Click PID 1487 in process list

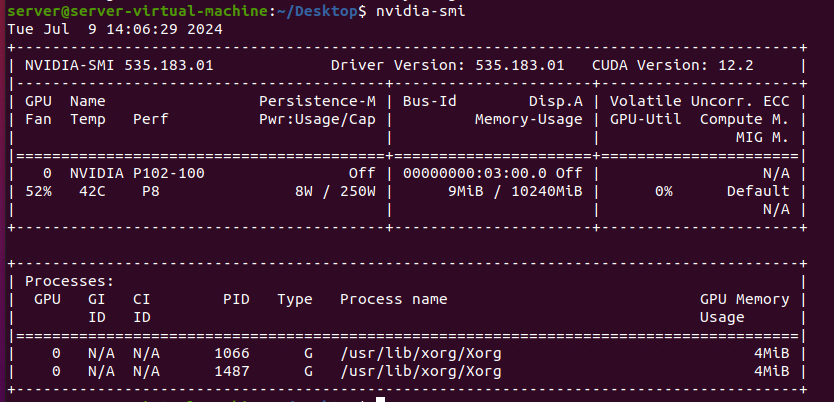232,371
